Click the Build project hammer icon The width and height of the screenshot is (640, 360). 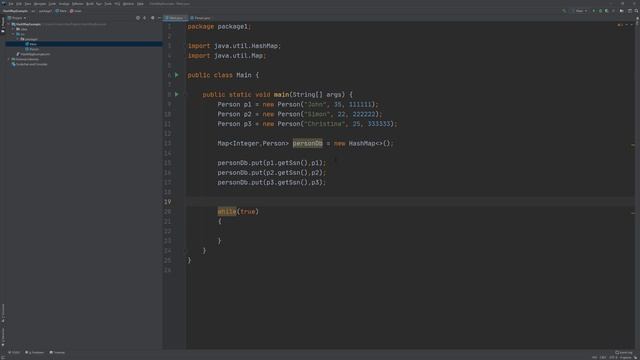564,11
